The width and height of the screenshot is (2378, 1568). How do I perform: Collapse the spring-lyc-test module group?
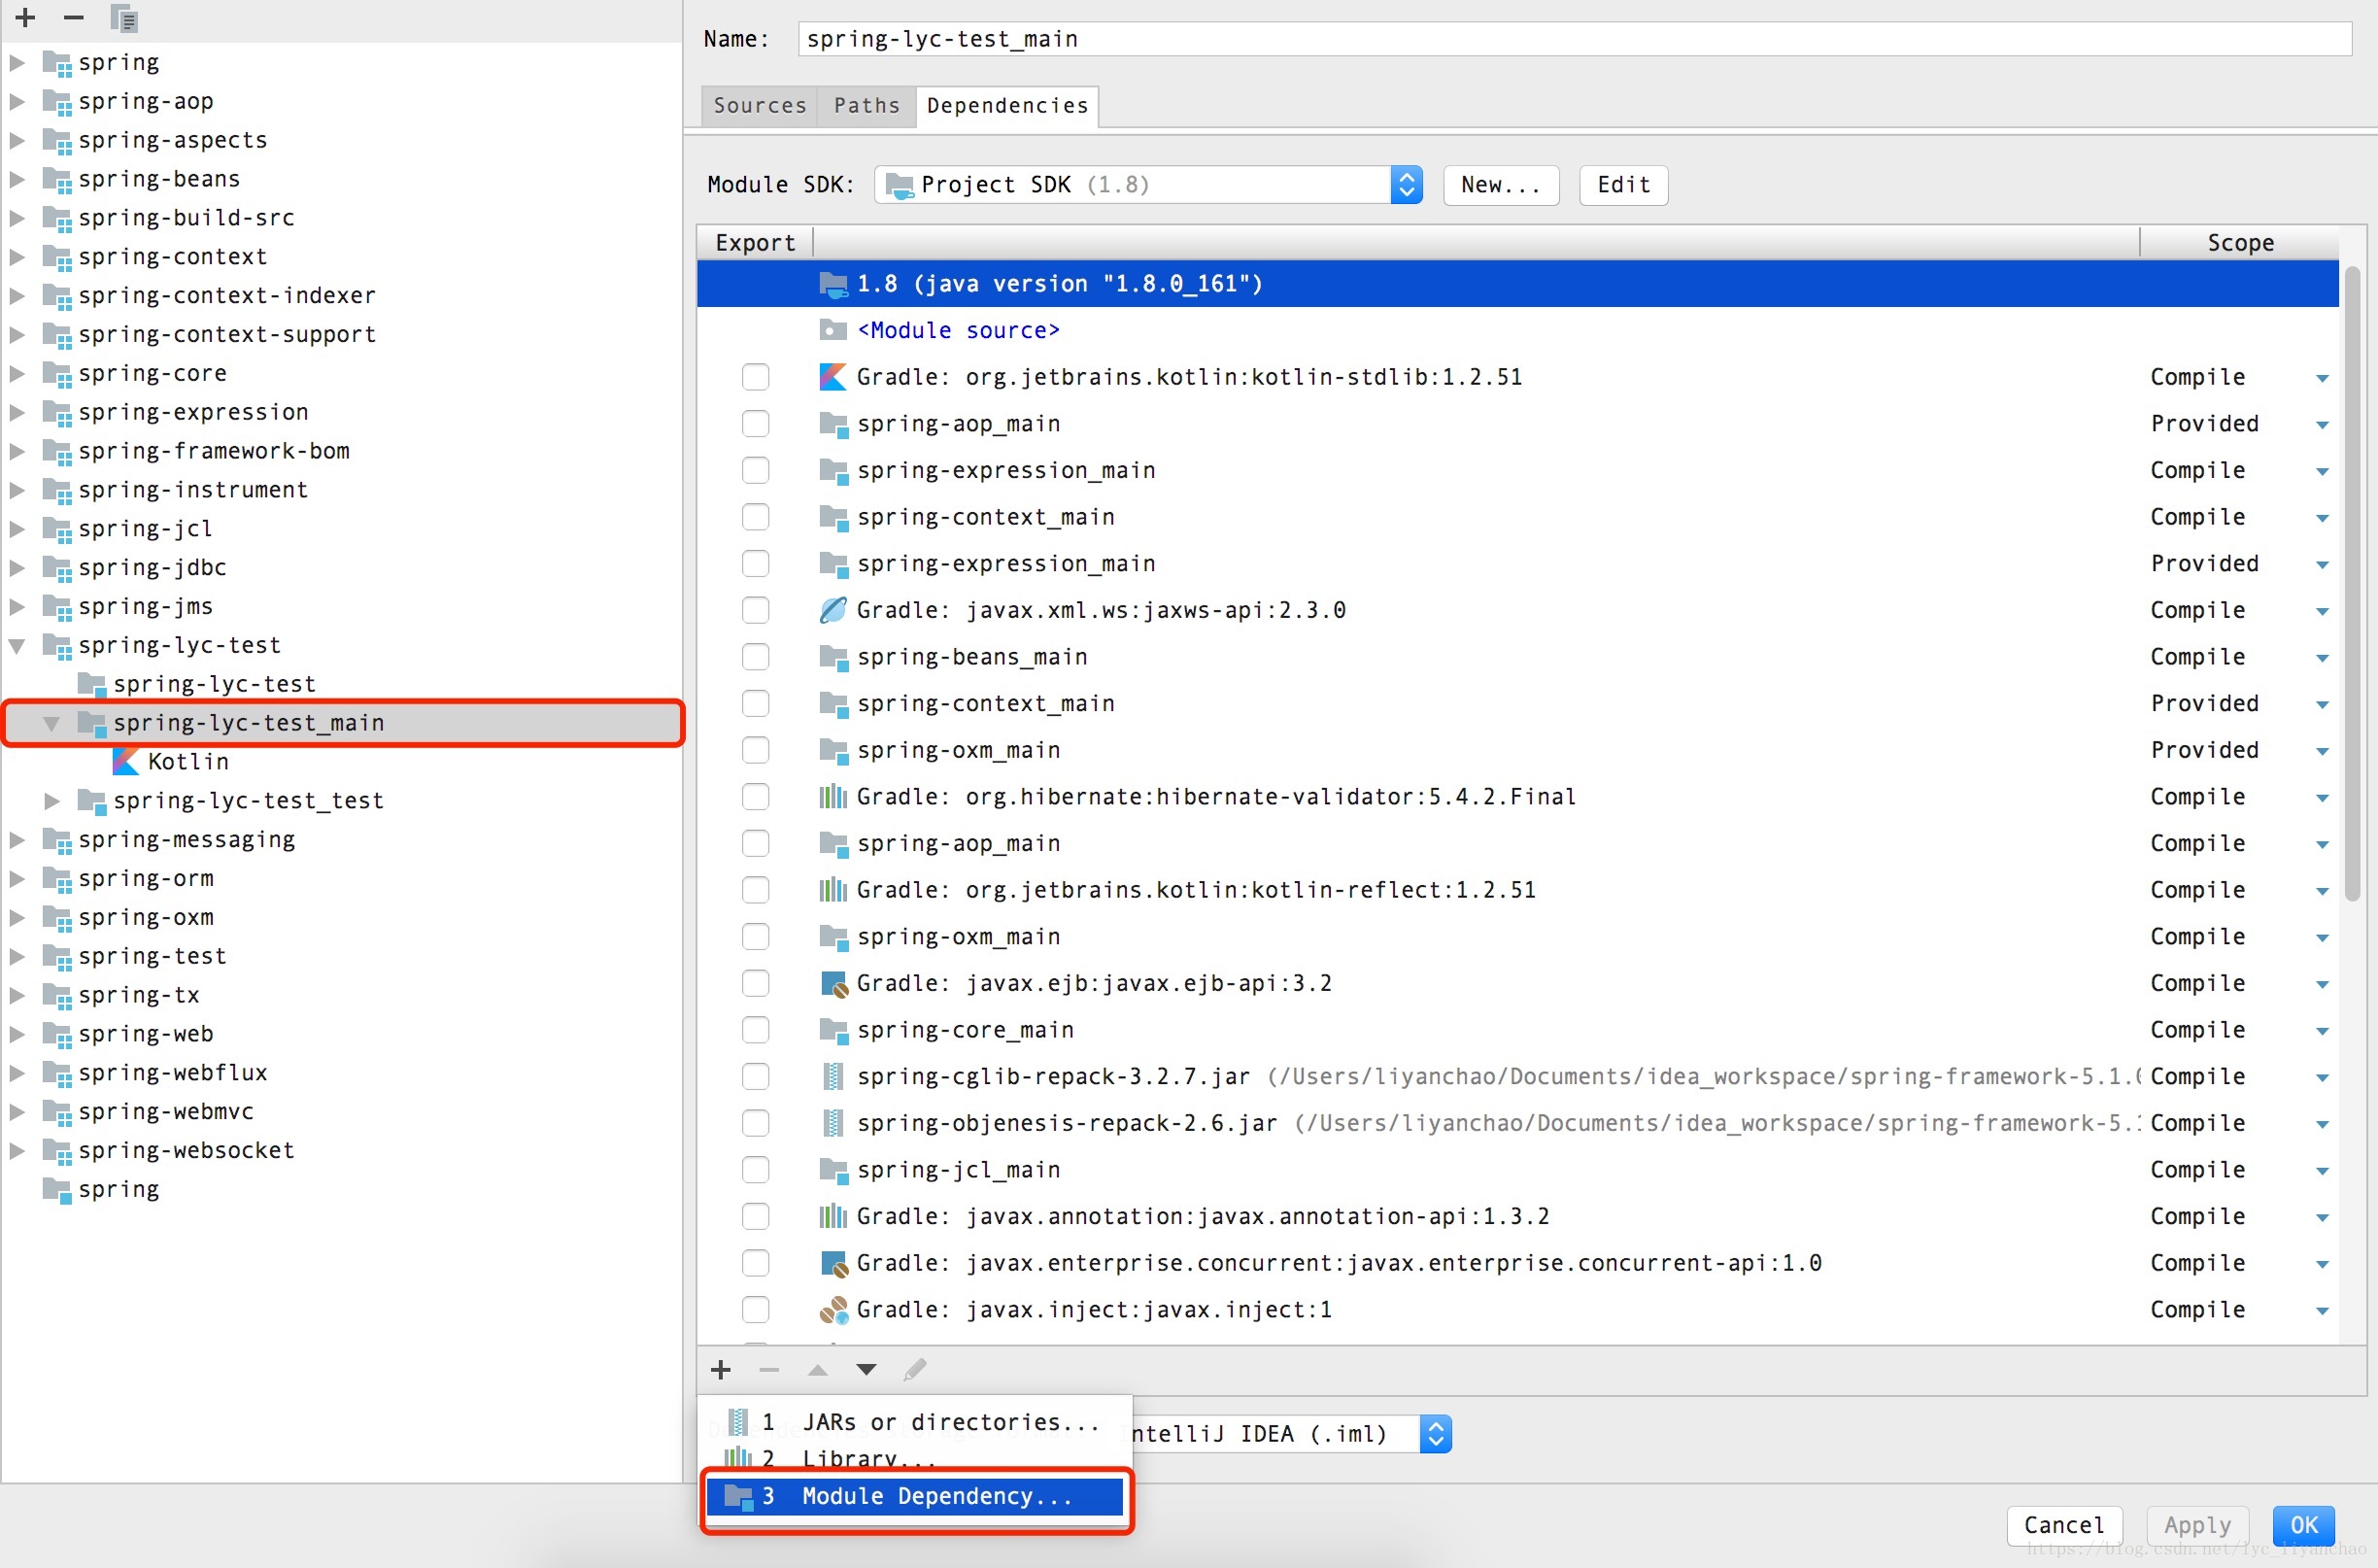[x=17, y=646]
